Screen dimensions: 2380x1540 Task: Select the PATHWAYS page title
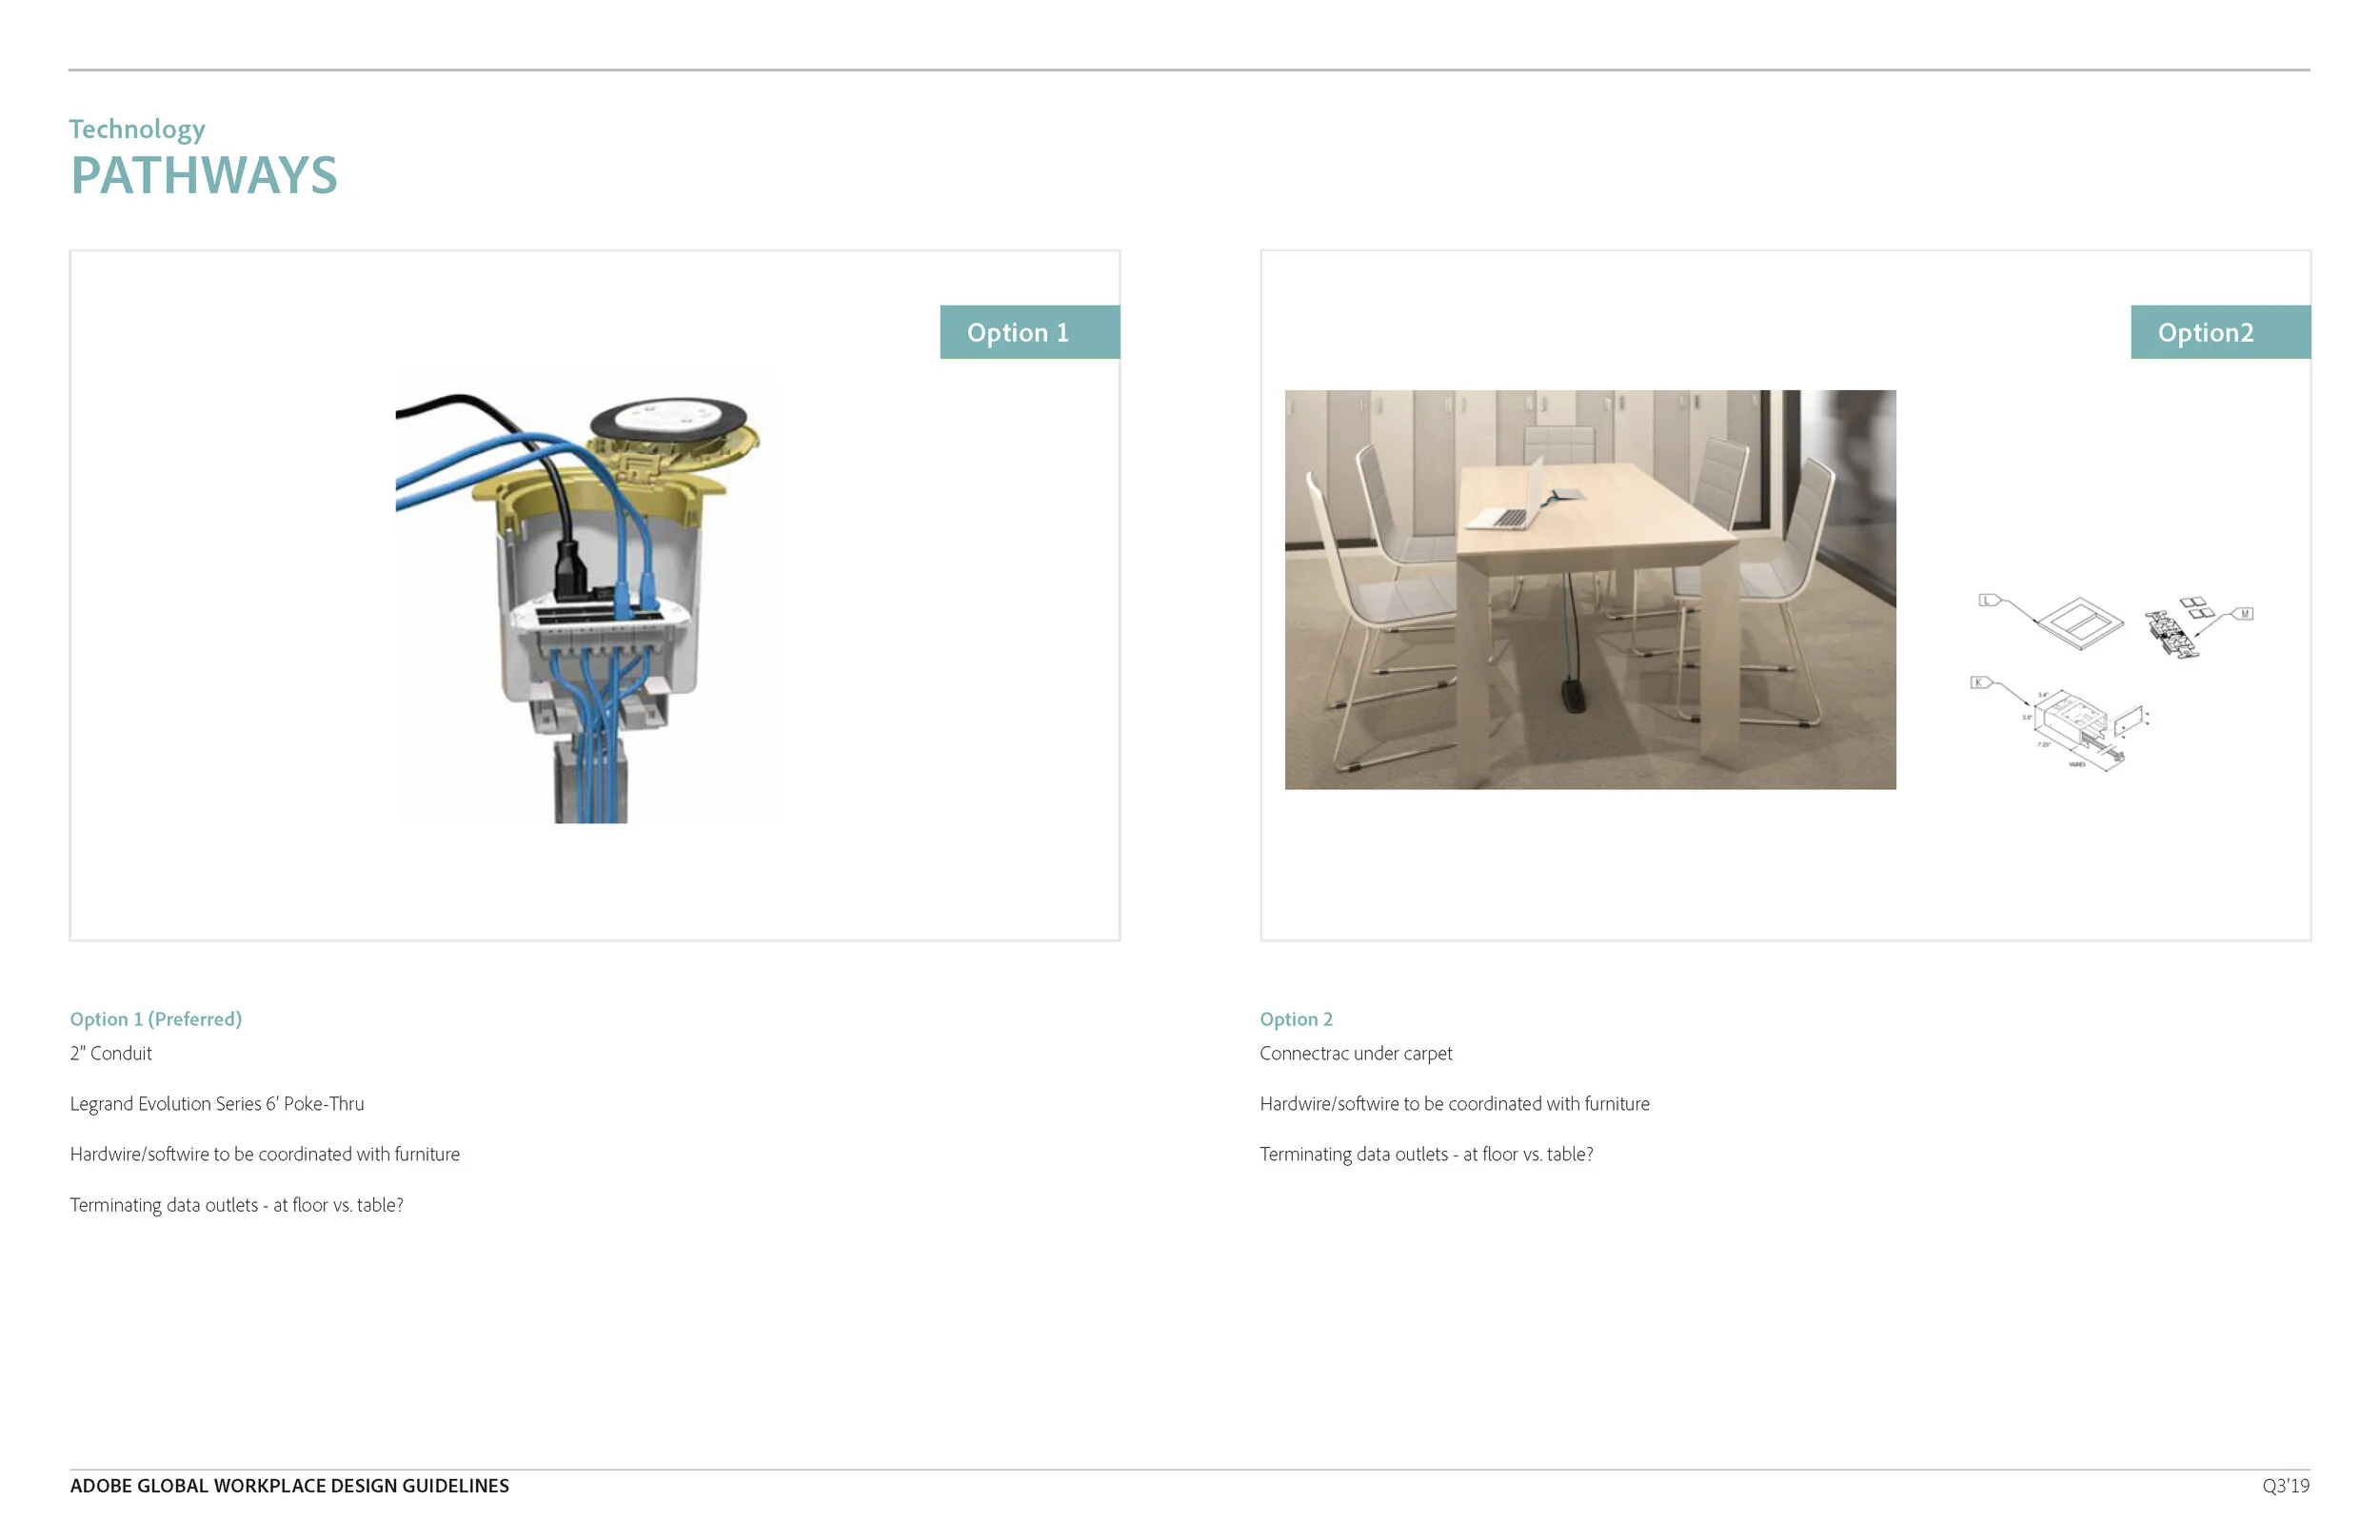(x=204, y=176)
